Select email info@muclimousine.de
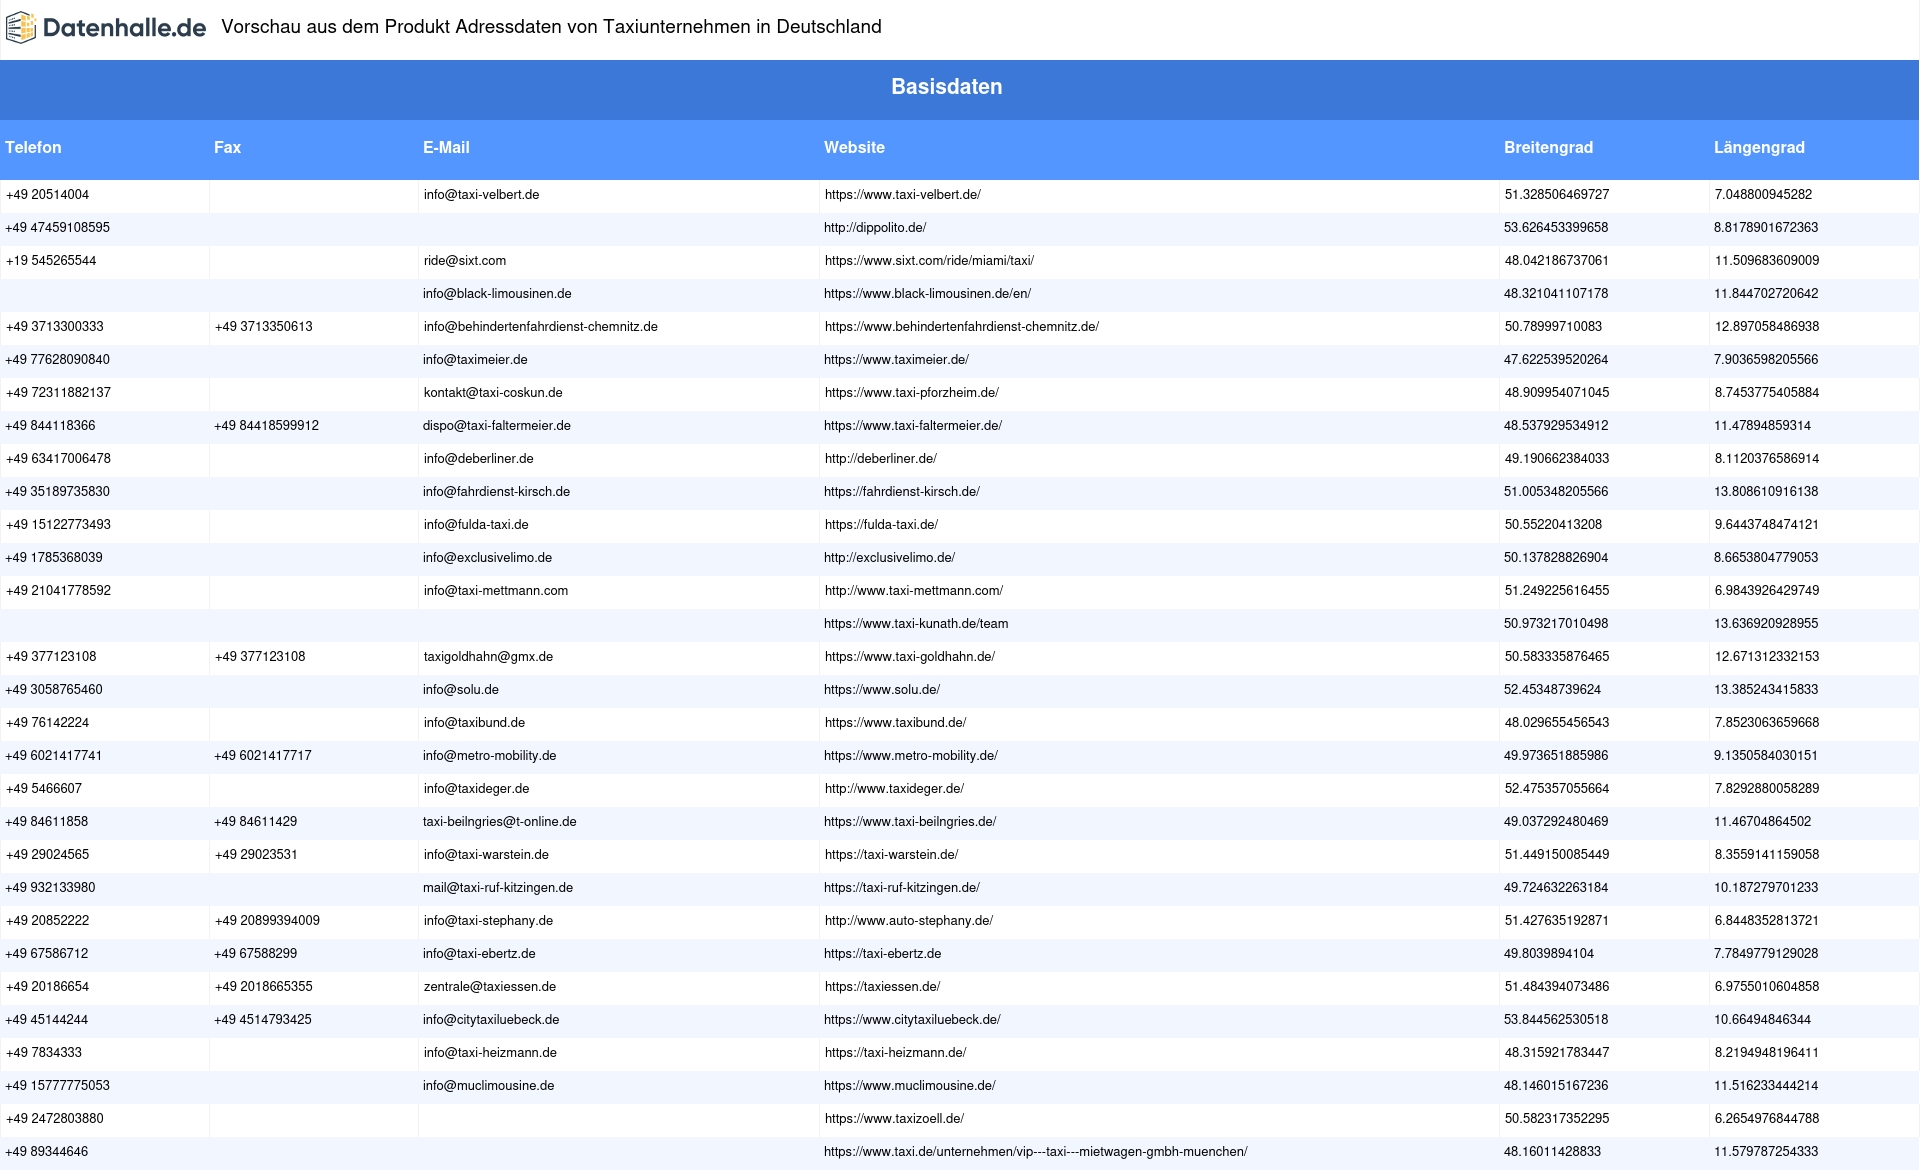Image resolution: width=1920 pixels, height=1170 pixels. pyautogui.click(x=488, y=1086)
